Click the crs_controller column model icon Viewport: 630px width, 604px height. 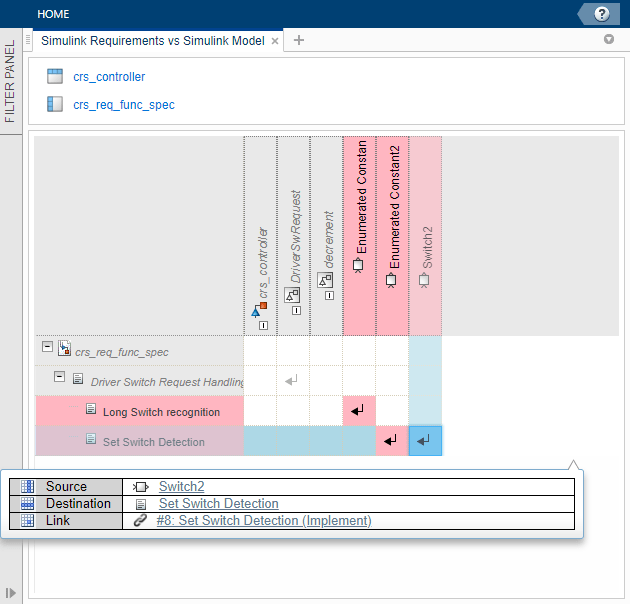[x=259, y=309]
